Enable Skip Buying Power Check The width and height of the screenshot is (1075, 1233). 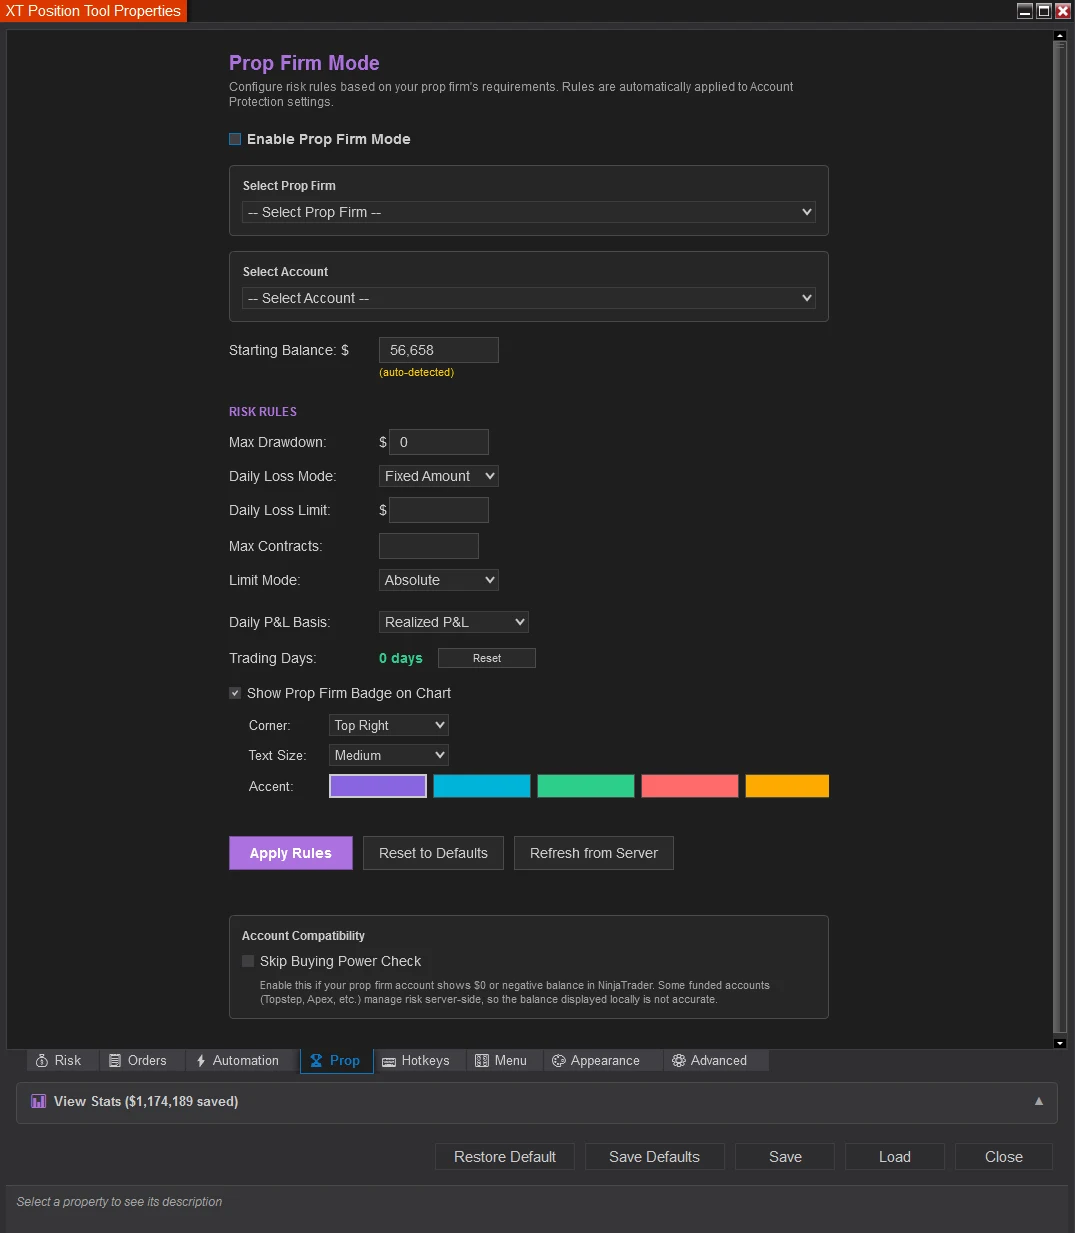[x=247, y=960]
